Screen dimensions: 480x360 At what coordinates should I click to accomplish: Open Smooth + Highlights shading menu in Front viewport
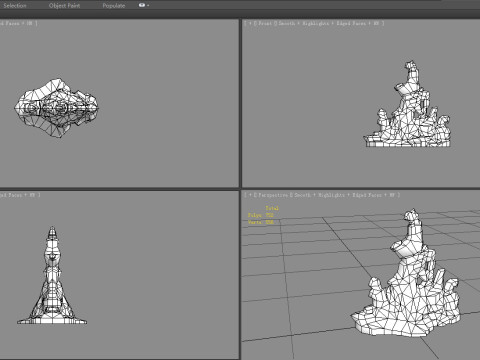point(304,23)
